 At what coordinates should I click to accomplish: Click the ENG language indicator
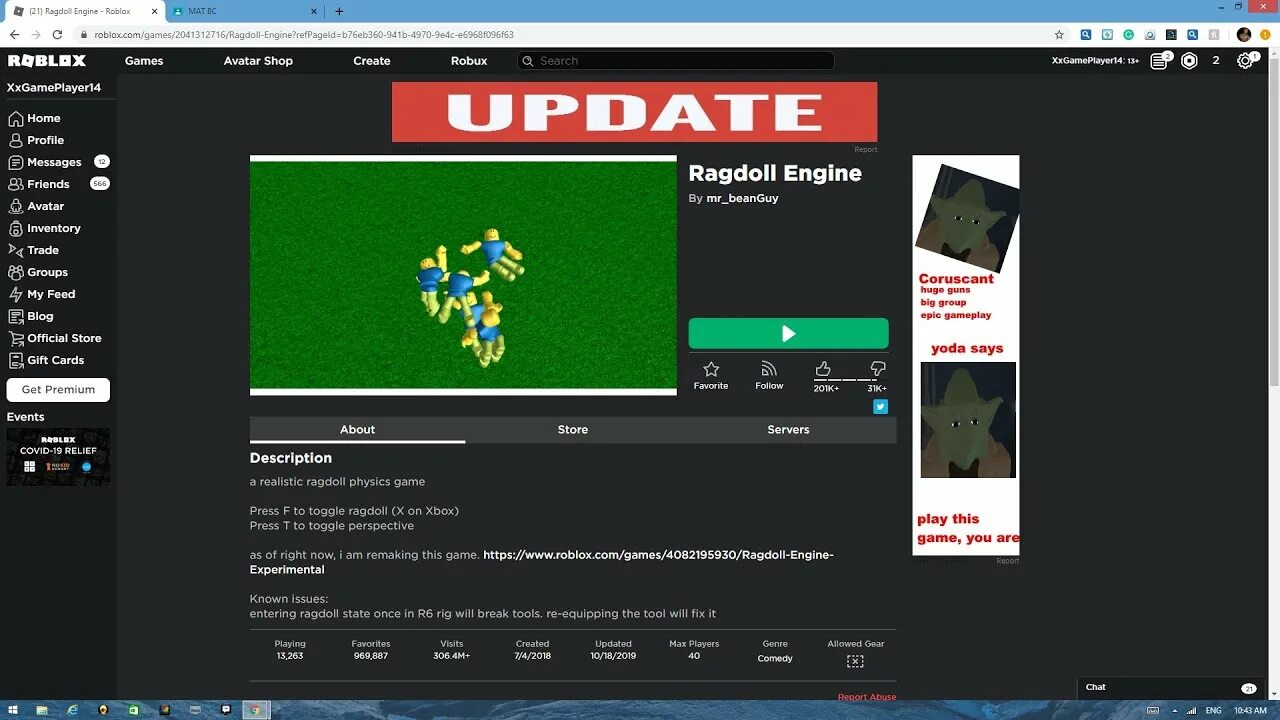(1213, 710)
